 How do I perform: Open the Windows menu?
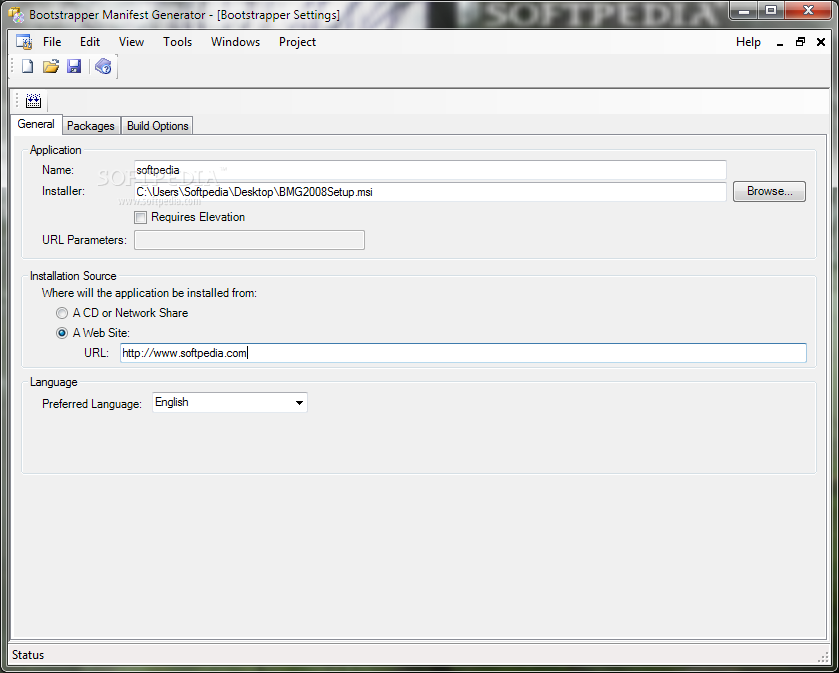coord(235,42)
